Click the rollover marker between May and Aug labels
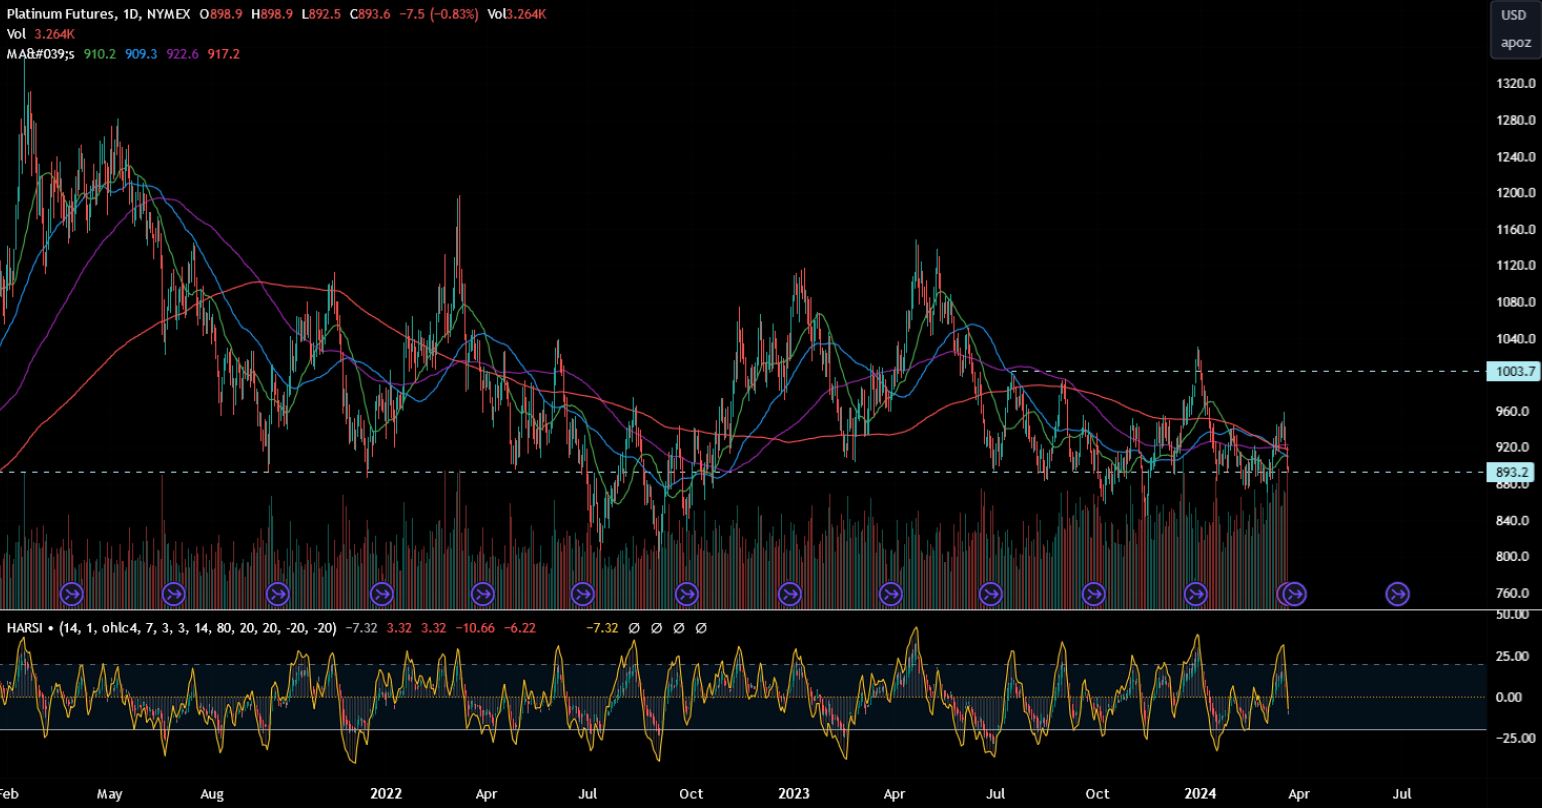 (x=174, y=595)
